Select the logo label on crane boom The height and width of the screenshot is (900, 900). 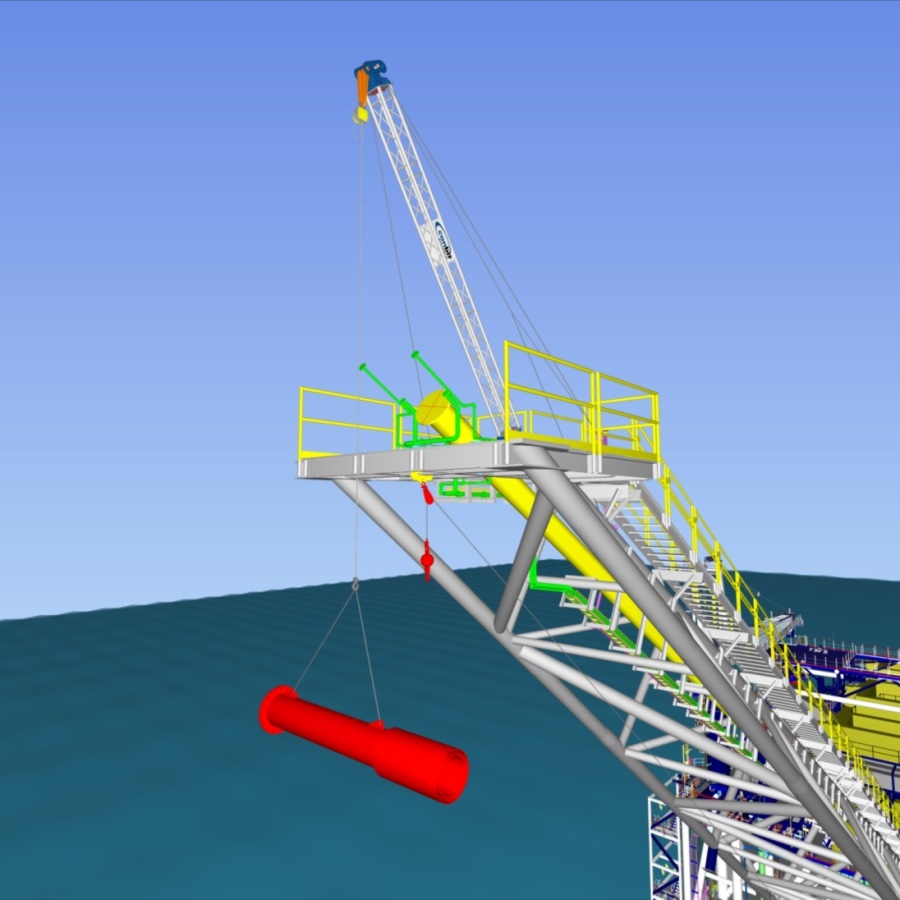coord(444,240)
